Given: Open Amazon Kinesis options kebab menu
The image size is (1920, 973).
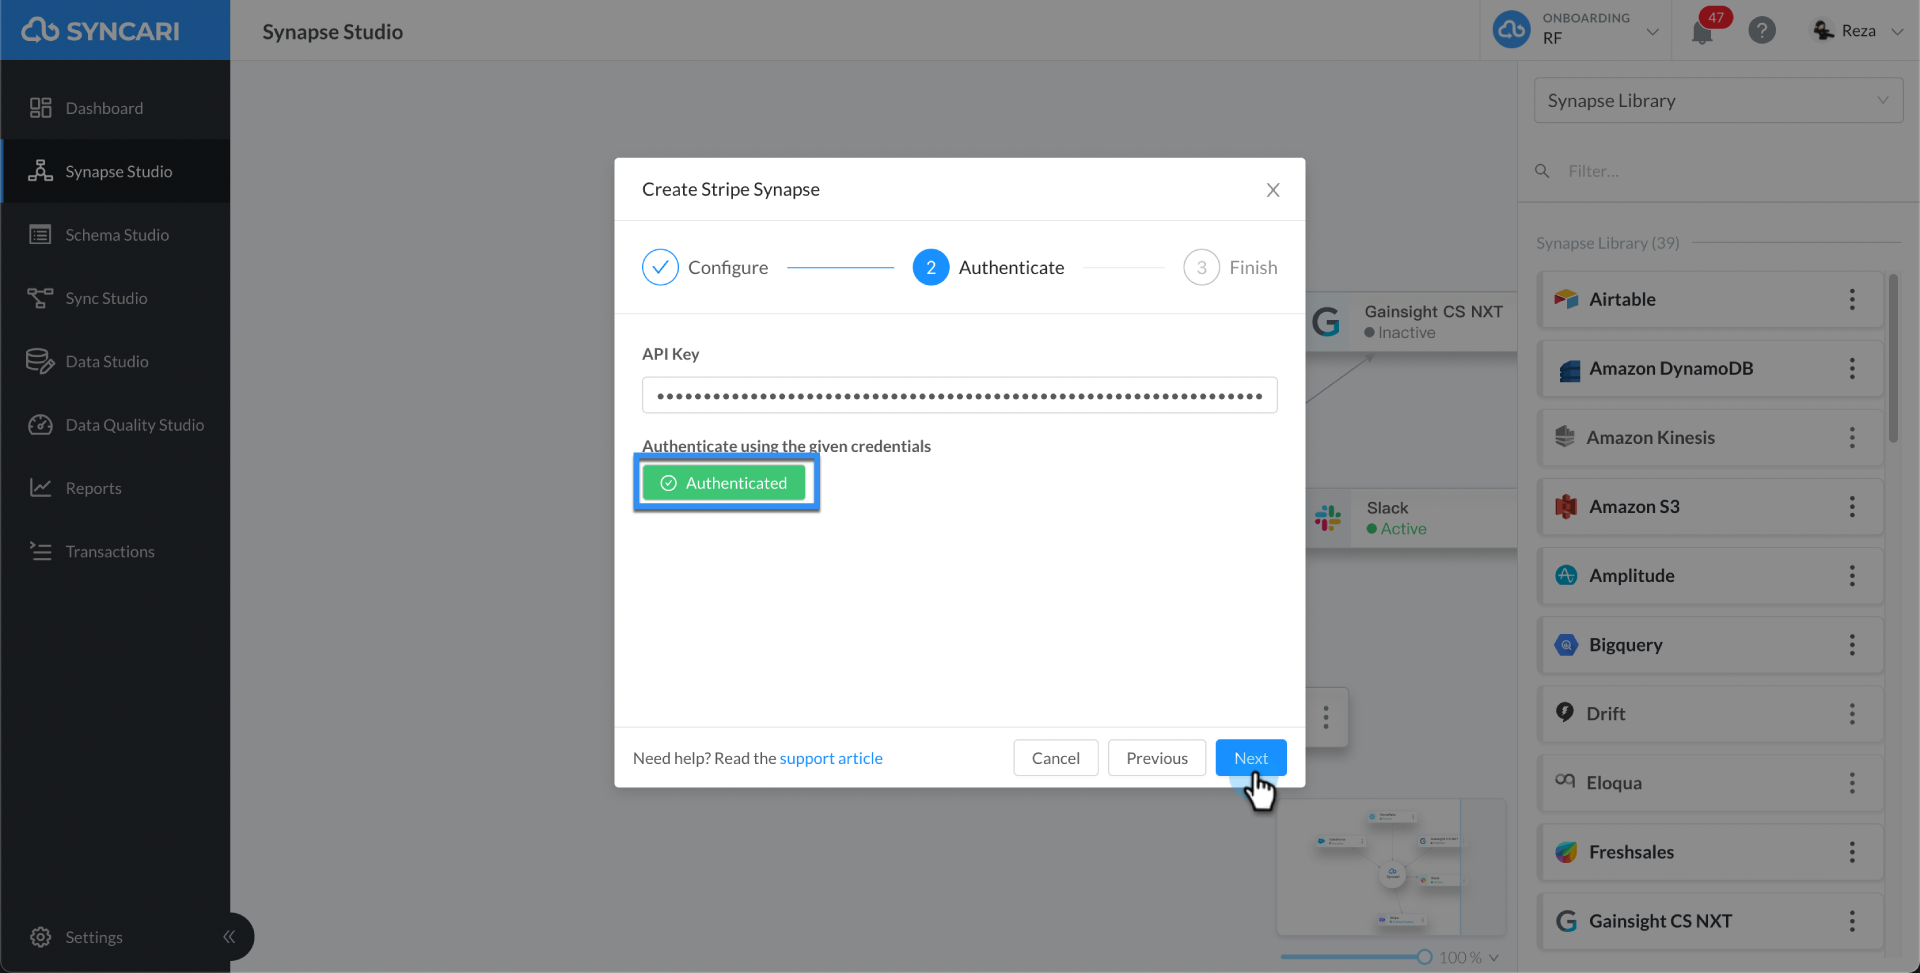Looking at the screenshot, I should [x=1852, y=437].
